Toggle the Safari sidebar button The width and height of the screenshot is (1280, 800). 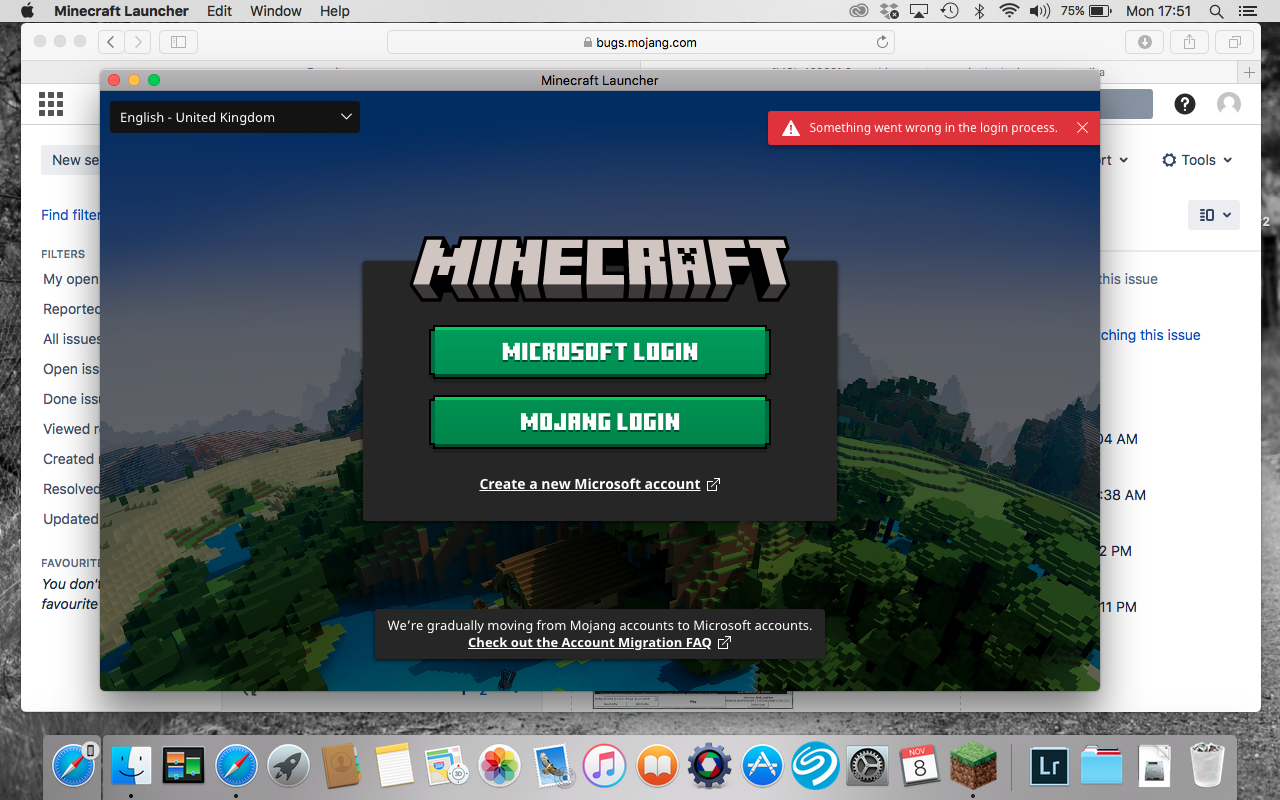coord(178,42)
